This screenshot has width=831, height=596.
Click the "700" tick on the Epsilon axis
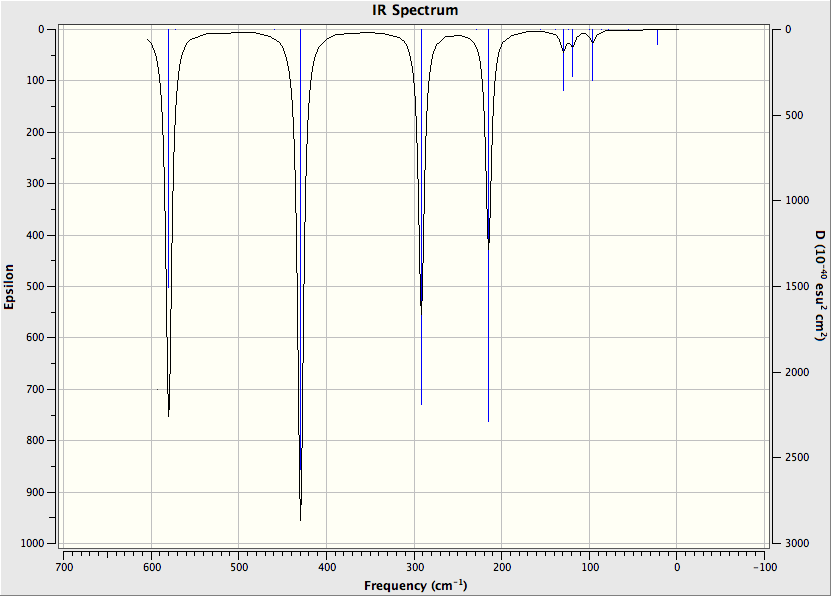(35, 389)
